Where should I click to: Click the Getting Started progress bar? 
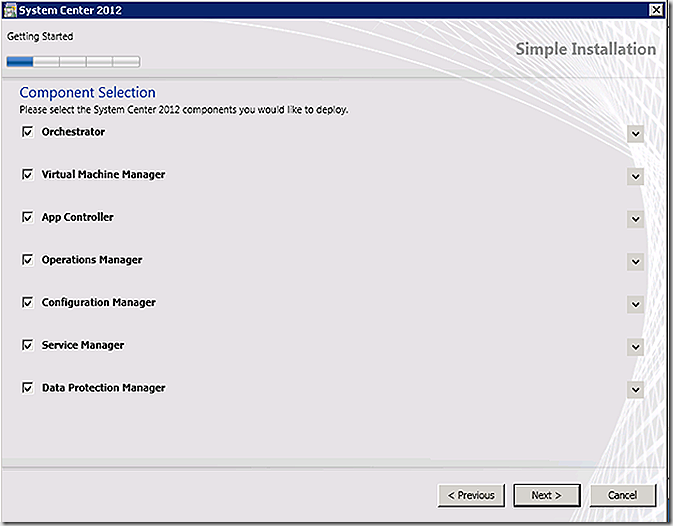tap(73, 62)
